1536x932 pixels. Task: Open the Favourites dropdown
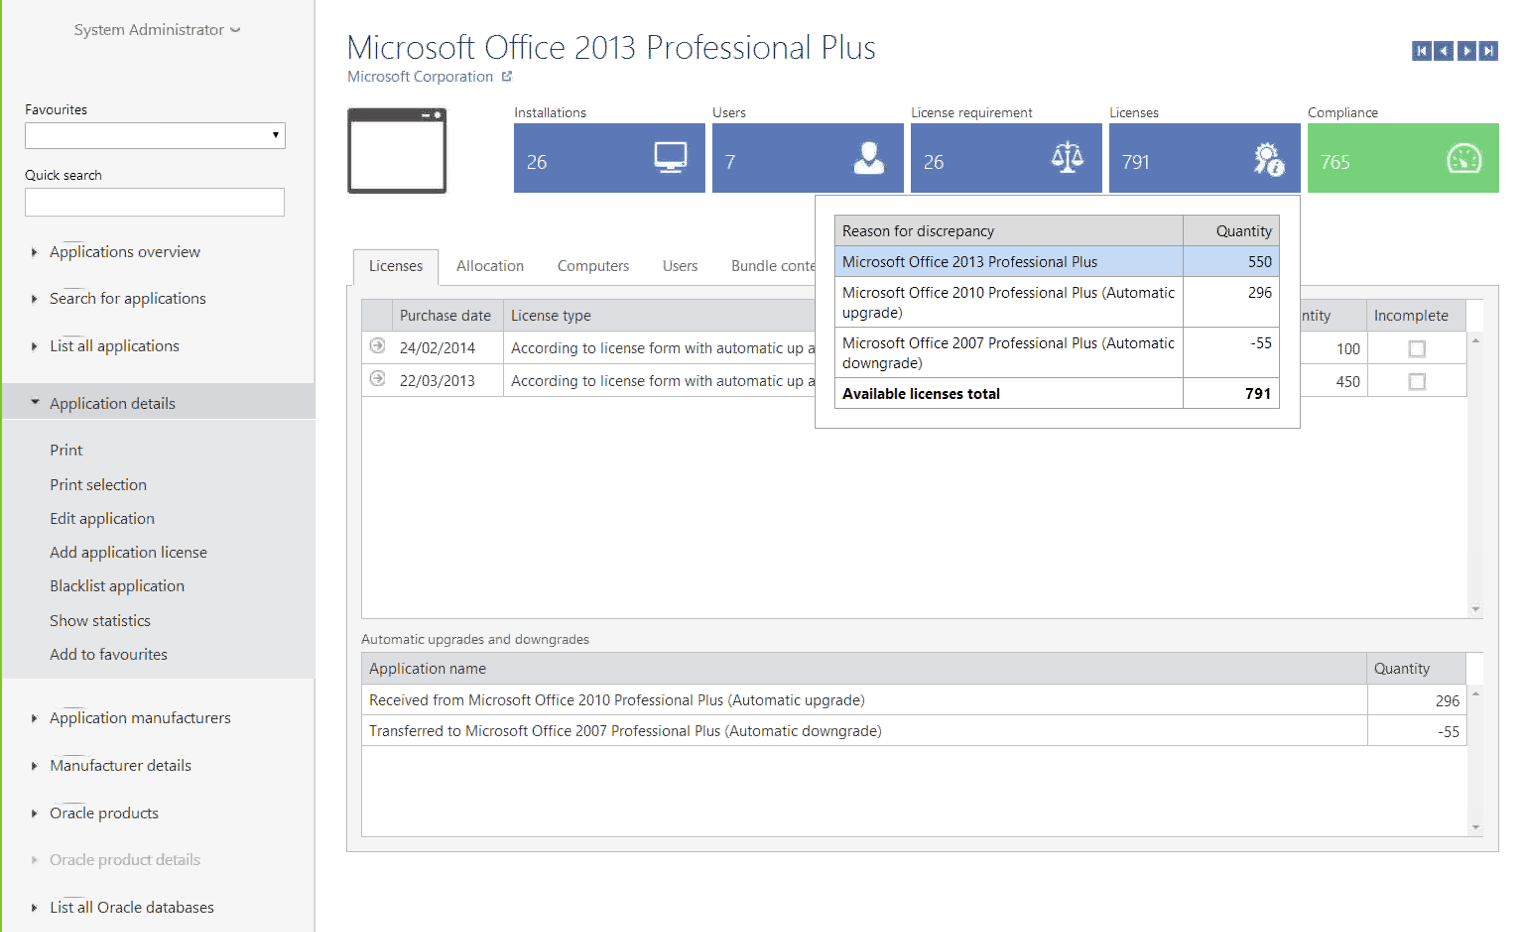point(275,135)
